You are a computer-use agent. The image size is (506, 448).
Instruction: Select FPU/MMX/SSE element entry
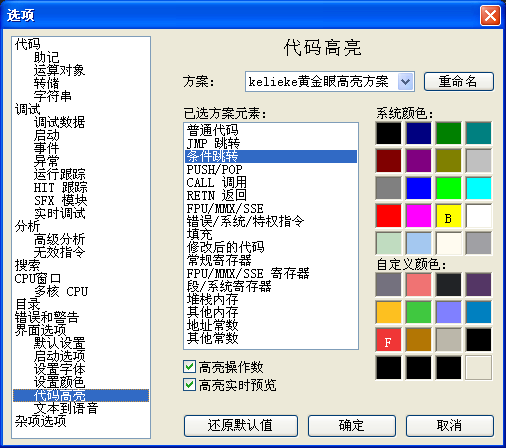[271, 208]
